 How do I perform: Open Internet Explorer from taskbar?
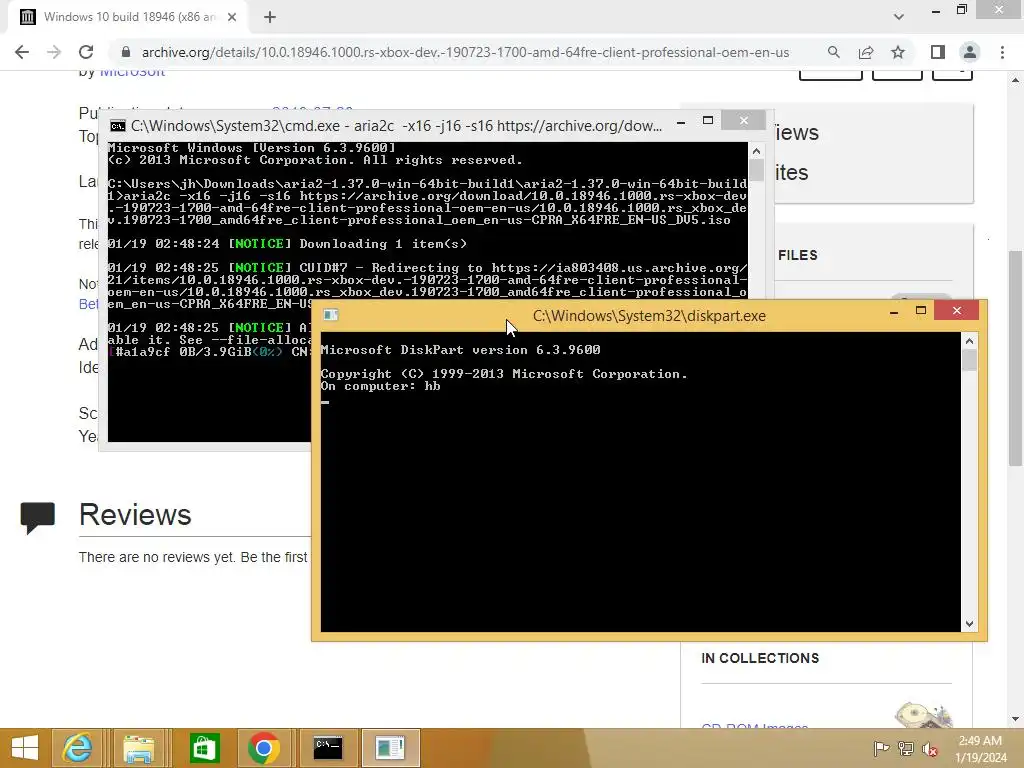[x=77, y=748]
